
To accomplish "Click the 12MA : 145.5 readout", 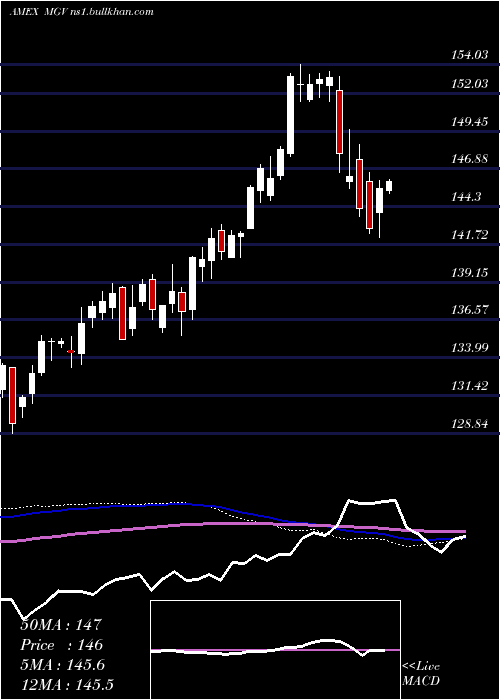I will (69, 684).
